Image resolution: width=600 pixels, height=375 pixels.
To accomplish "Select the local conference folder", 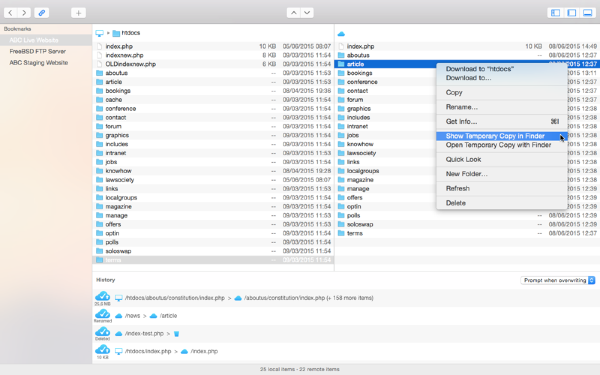I will pos(213,108).
